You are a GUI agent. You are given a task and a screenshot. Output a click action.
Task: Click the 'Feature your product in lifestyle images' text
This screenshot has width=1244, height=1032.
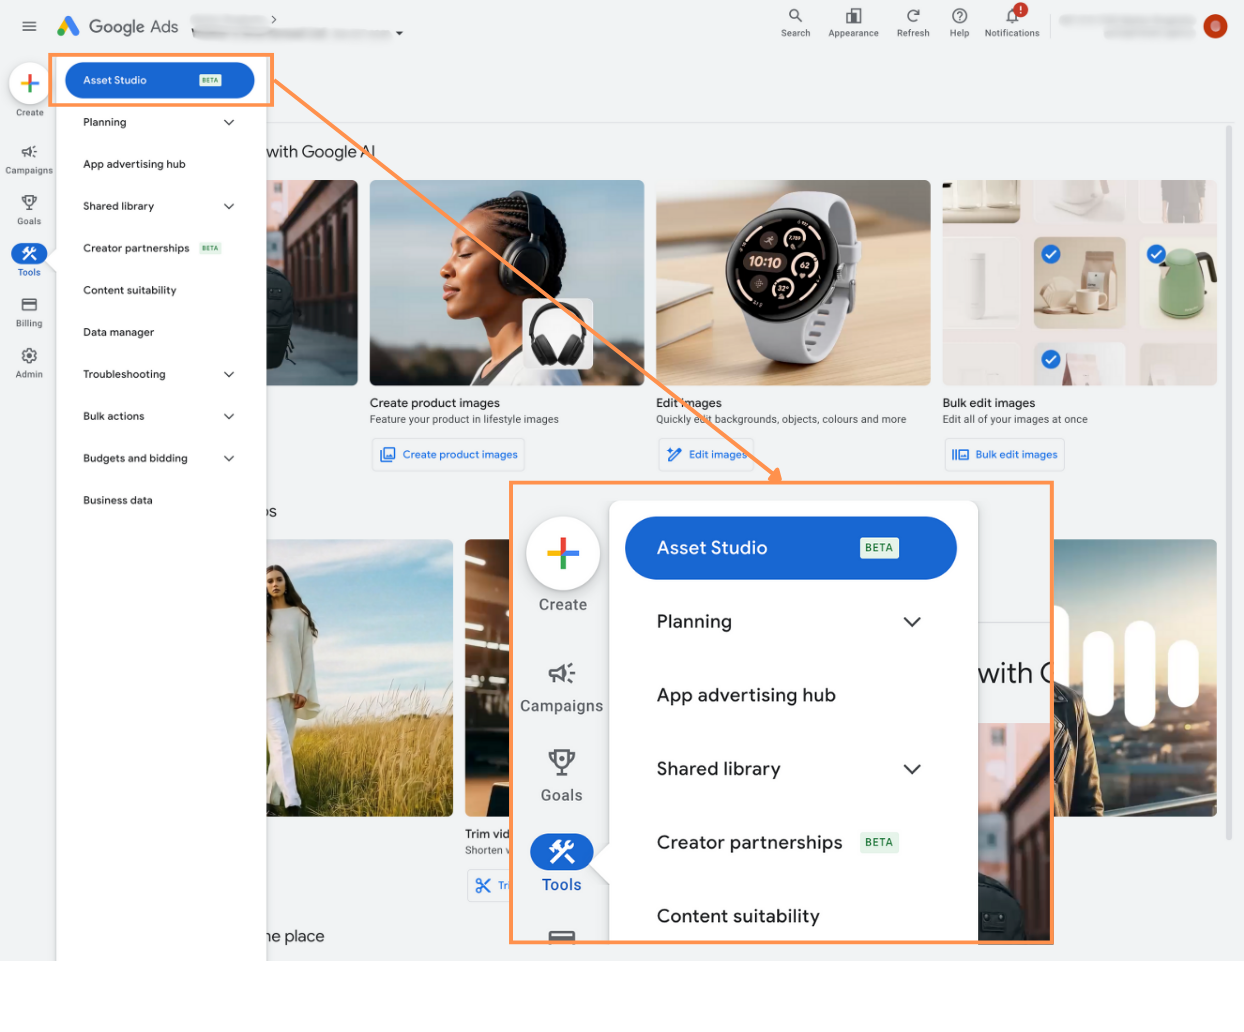464,419
